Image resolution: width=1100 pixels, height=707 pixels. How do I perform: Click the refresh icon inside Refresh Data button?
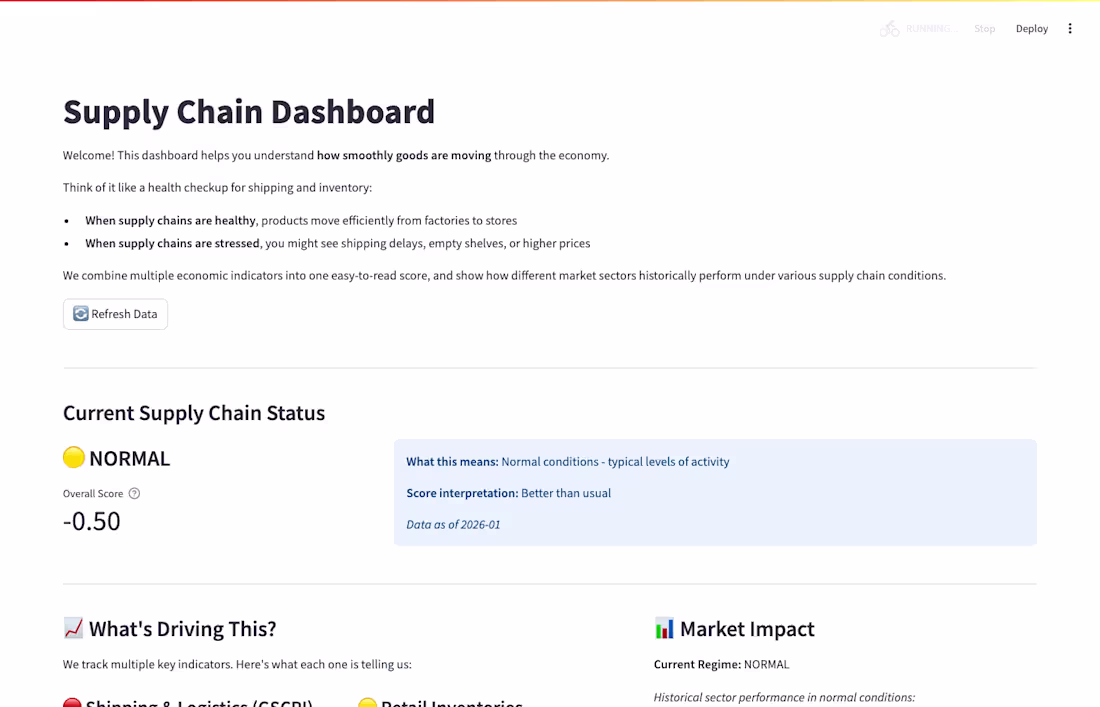tap(79, 314)
